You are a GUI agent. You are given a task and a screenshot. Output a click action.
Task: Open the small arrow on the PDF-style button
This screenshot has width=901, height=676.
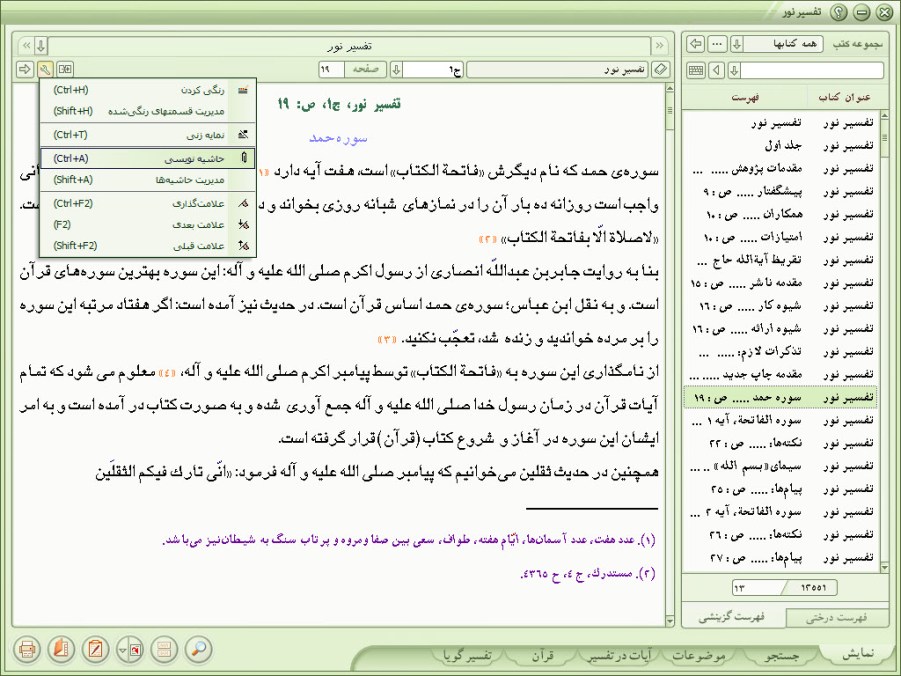coord(122,650)
